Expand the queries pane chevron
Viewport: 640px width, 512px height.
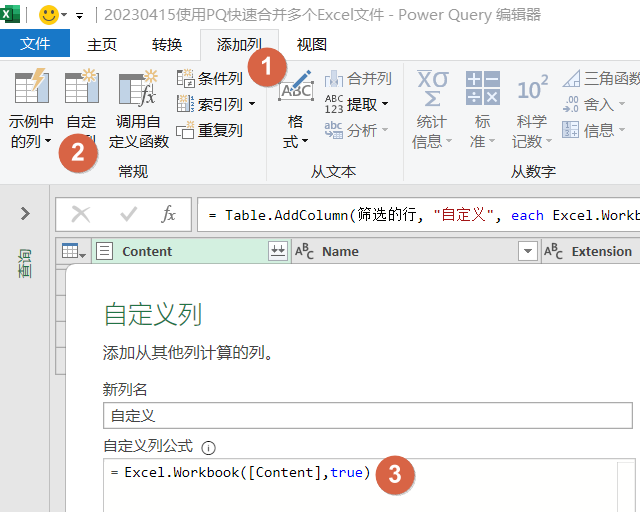pyautogui.click(x=25, y=213)
